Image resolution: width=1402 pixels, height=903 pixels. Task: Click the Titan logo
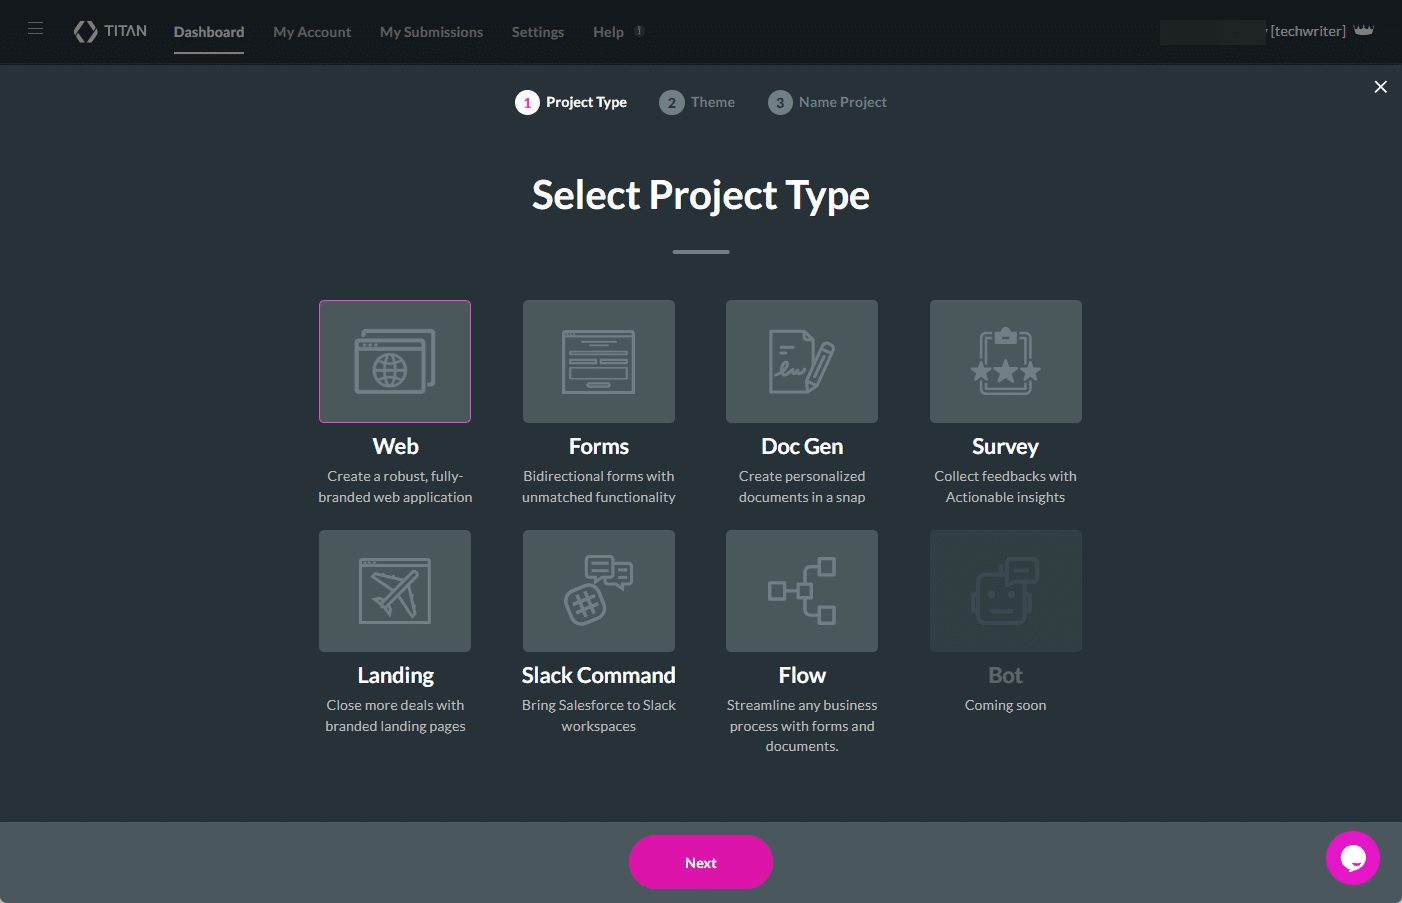tap(110, 31)
